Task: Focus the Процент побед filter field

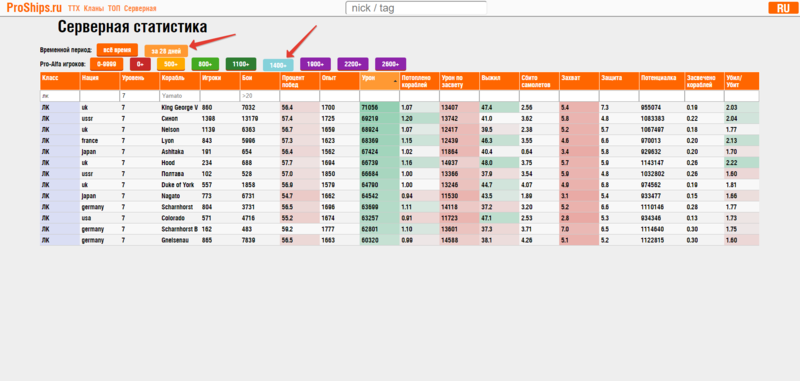Action: [x=299, y=96]
